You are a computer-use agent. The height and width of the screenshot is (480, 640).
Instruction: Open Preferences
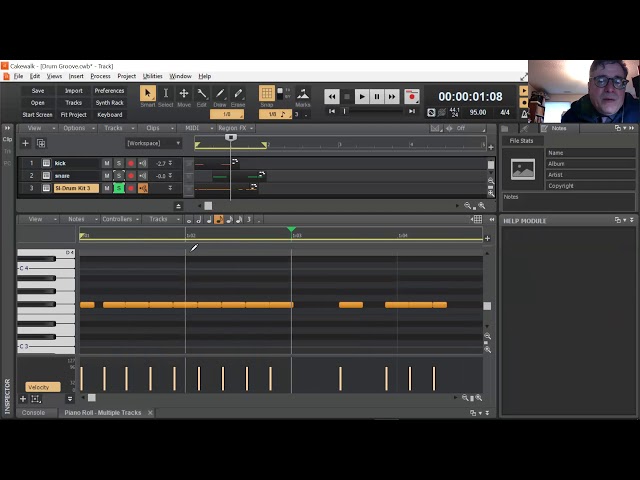tap(109, 91)
